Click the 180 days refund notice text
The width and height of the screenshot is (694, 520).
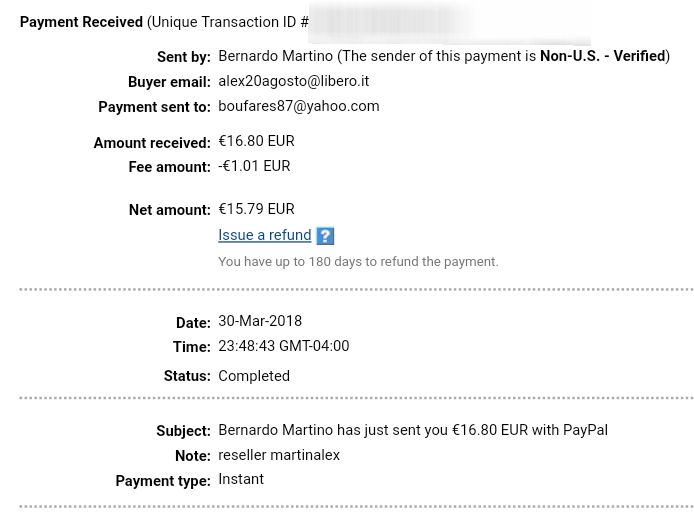[x=358, y=262]
